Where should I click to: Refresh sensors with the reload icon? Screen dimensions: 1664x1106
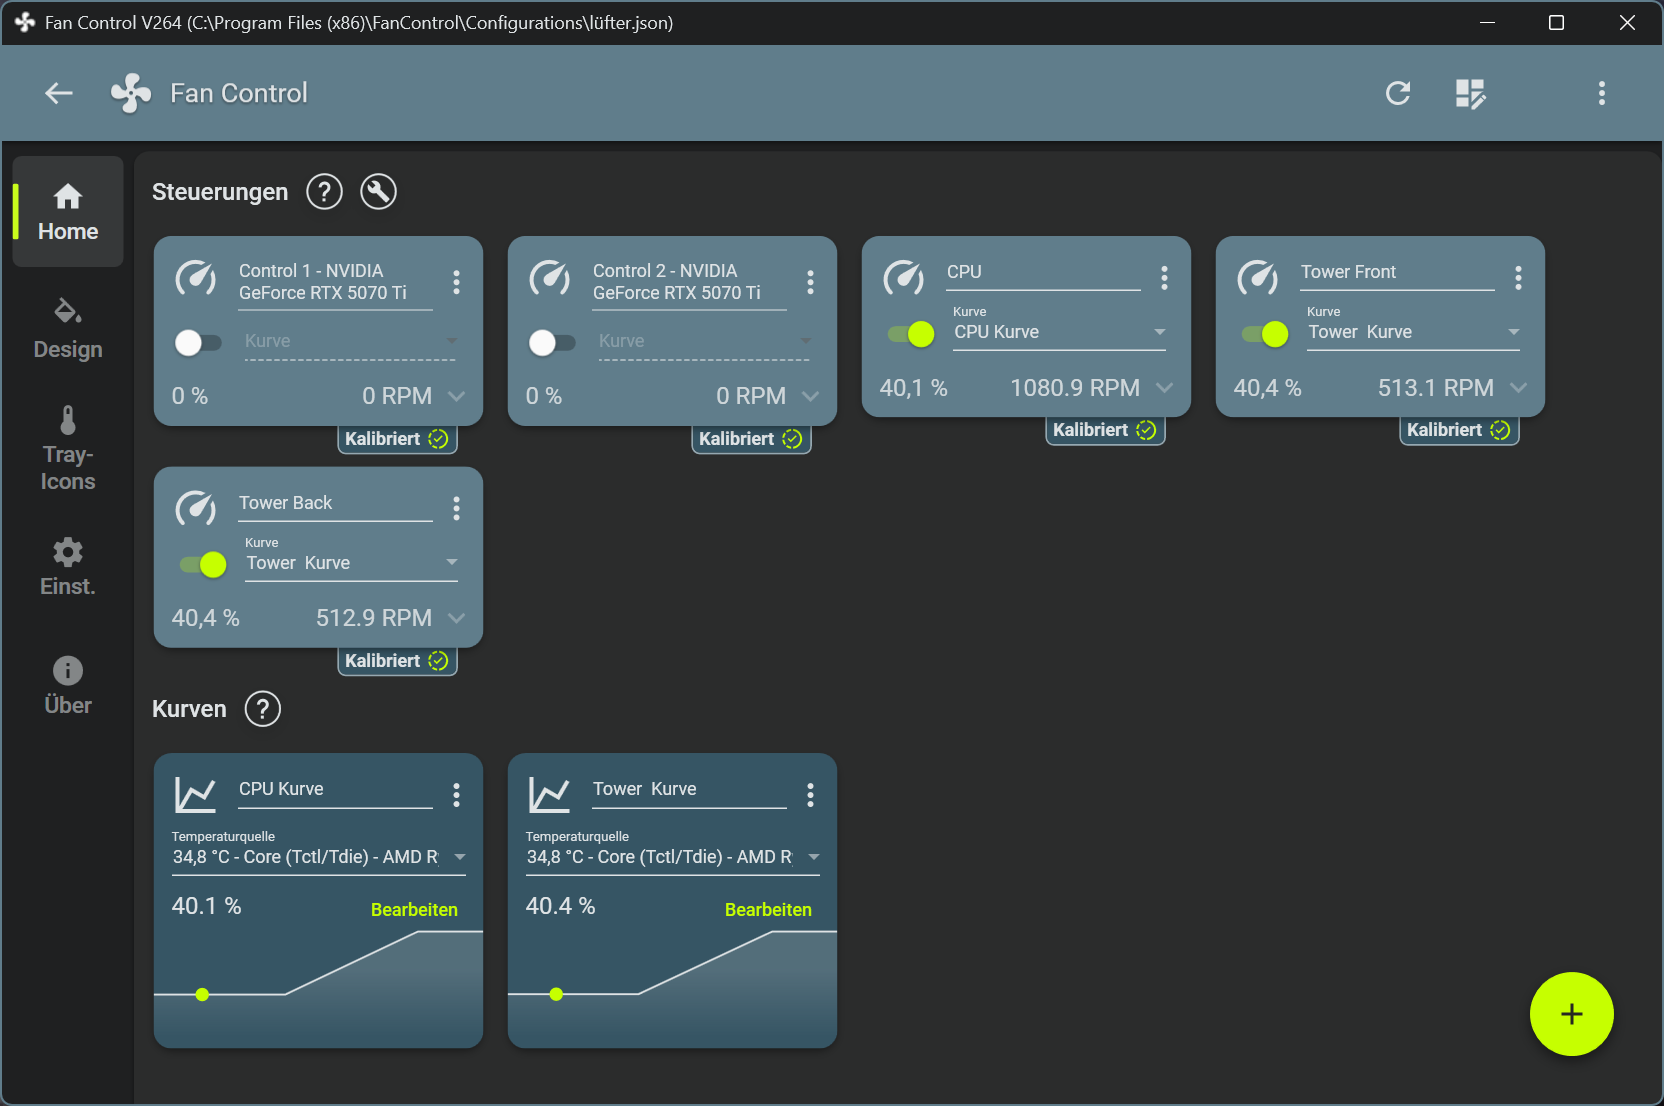click(x=1398, y=93)
